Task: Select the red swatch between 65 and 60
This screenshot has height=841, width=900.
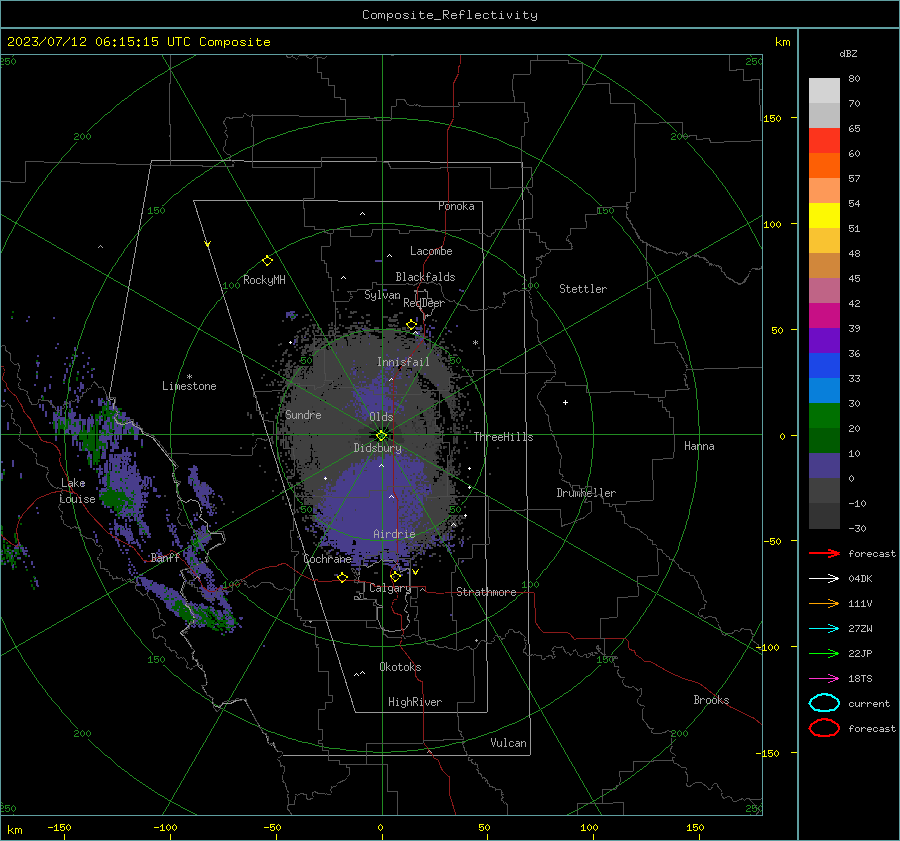Action: click(x=824, y=141)
